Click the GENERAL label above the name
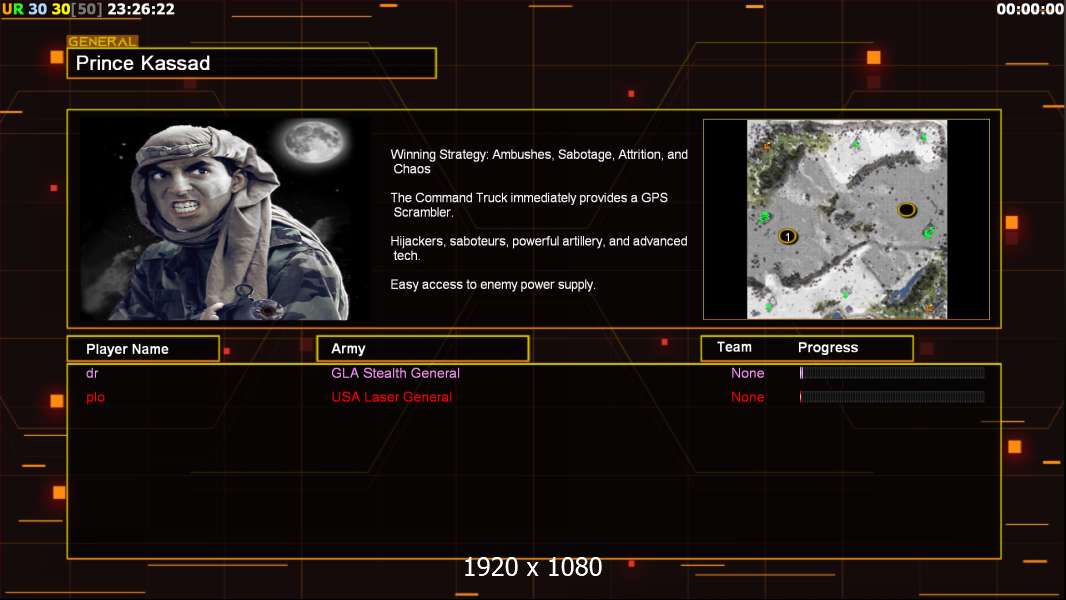This screenshot has width=1066, height=600. click(102, 41)
